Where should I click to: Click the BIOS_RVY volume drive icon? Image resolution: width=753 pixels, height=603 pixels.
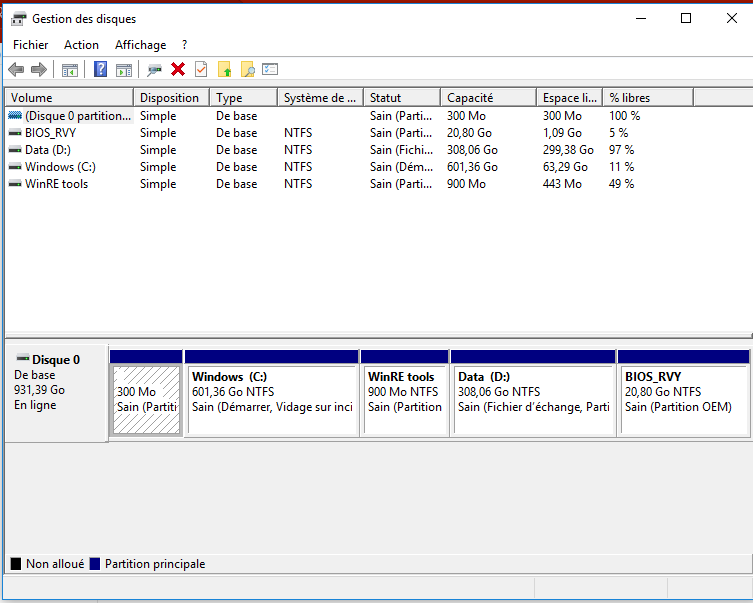15,133
